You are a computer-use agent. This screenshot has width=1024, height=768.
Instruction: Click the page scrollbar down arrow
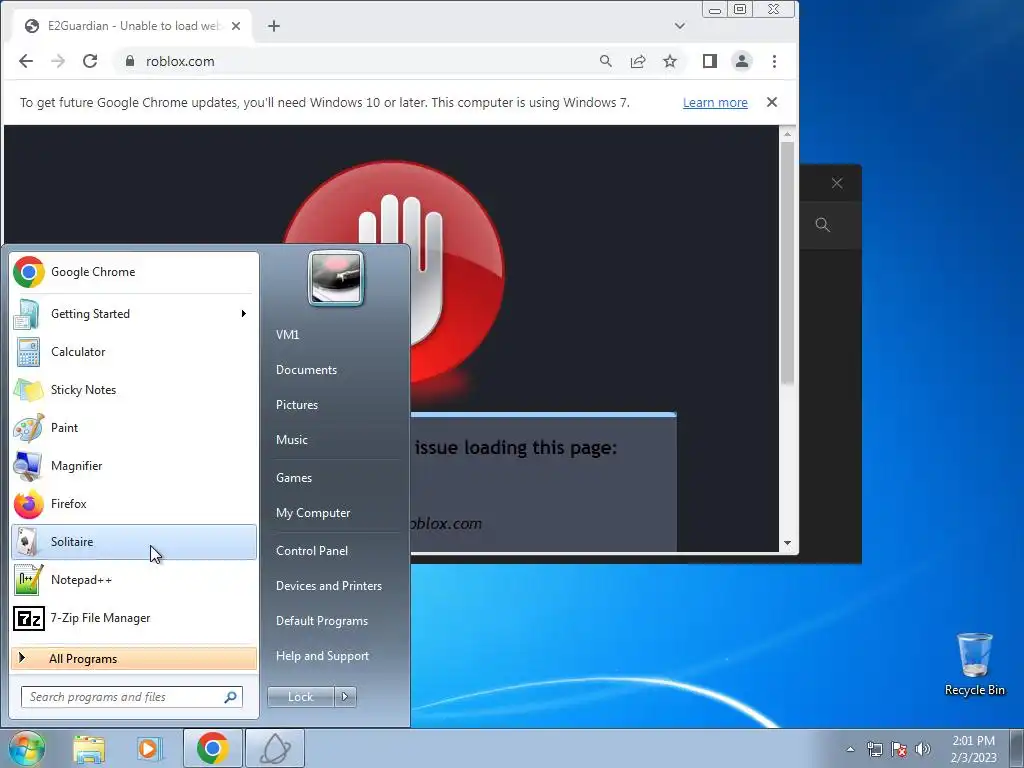pos(788,543)
